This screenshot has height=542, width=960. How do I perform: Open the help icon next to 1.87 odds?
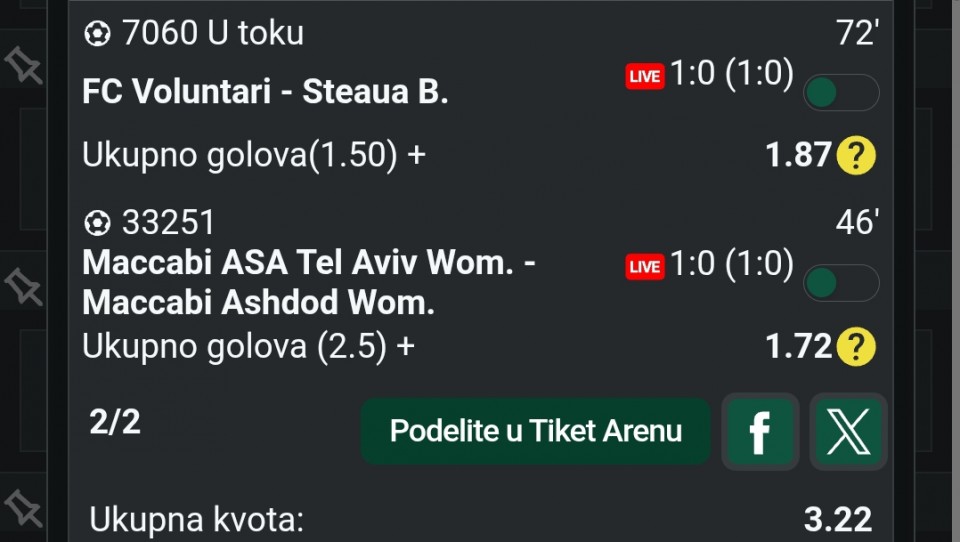point(856,156)
